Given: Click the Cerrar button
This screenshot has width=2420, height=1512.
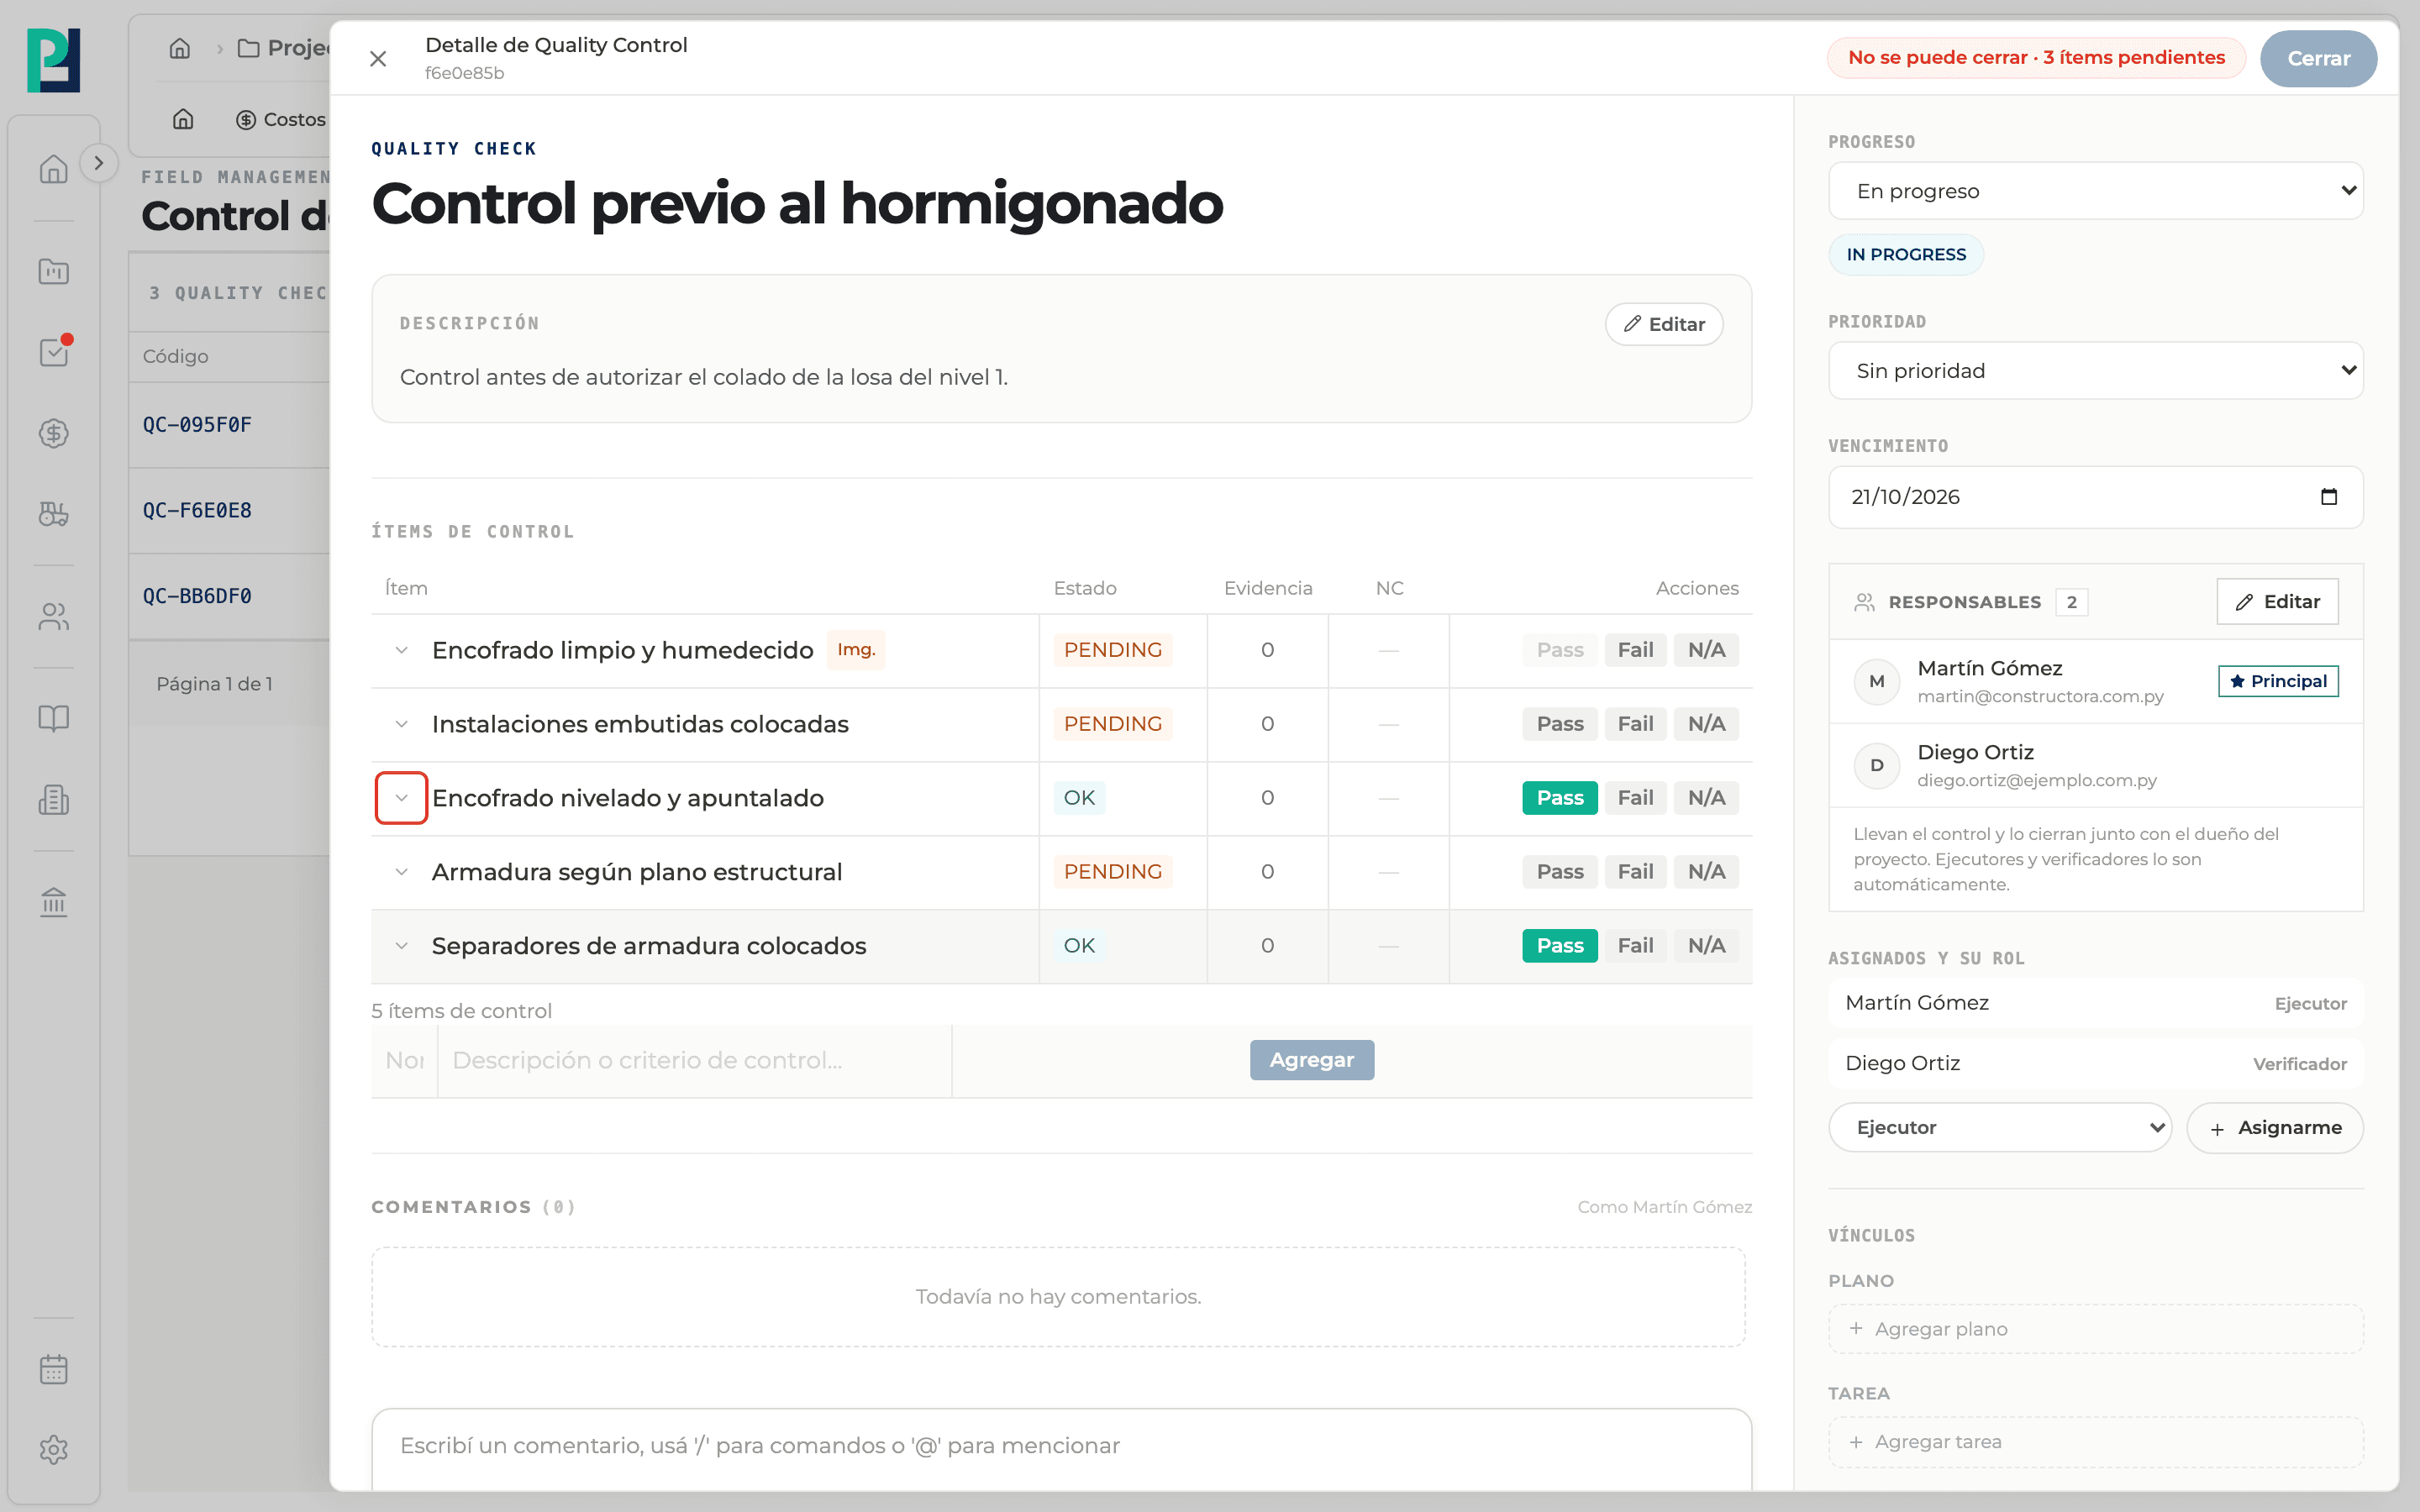Looking at the screenshot, I should click(x=2318, y=59).
